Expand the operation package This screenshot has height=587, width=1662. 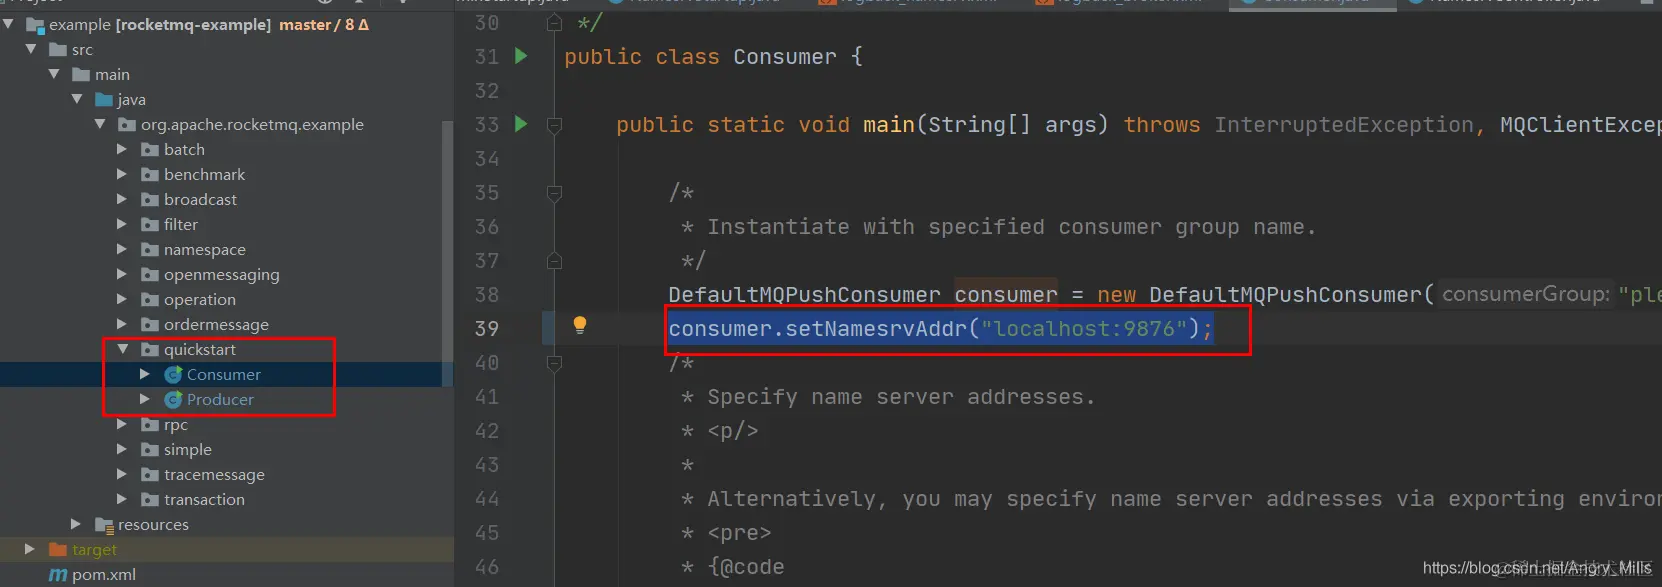click(x=122, y=299)
